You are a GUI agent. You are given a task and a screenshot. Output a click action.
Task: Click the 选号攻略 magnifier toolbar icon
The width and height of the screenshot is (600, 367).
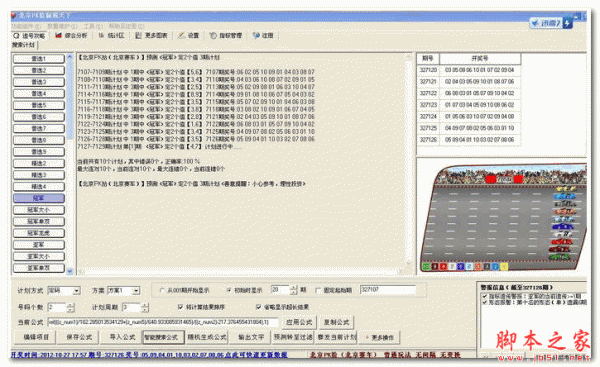16,36
